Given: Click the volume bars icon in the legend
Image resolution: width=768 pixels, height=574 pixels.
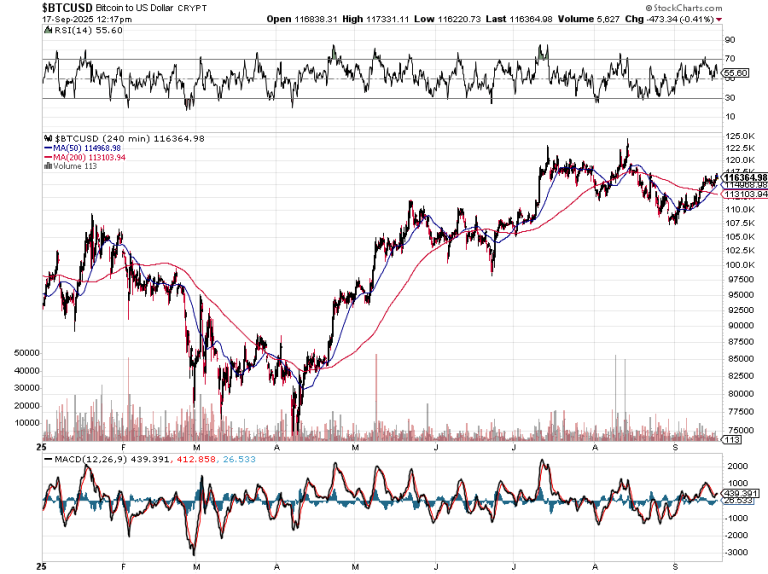Looking at the screenshot, I should tap(47, 166).
